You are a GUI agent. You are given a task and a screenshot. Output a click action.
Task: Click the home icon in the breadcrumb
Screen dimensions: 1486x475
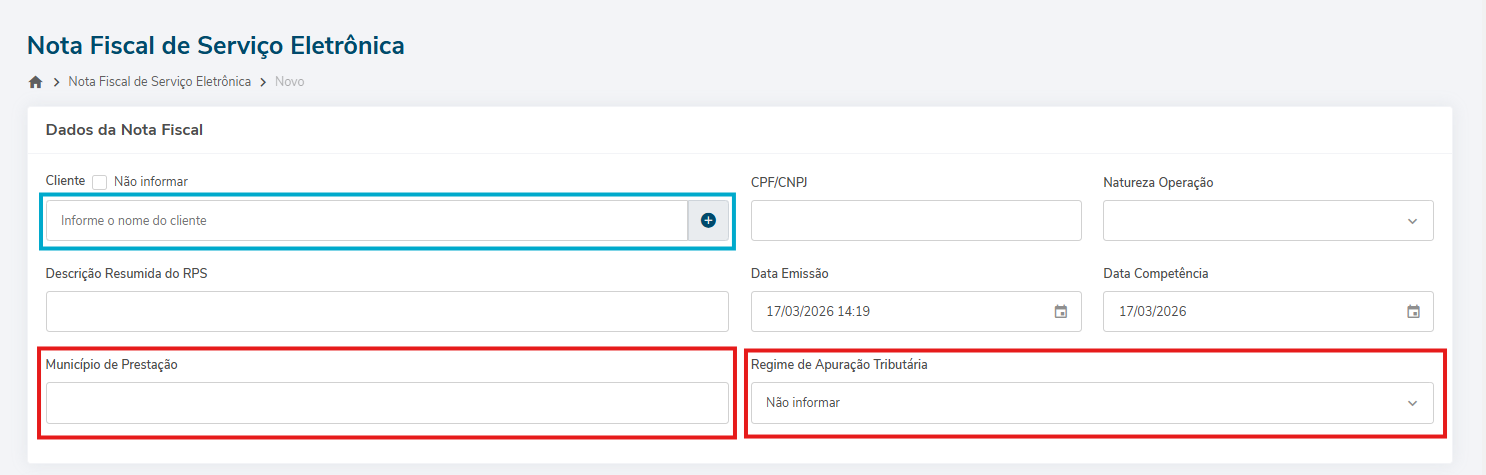(36, 82)
